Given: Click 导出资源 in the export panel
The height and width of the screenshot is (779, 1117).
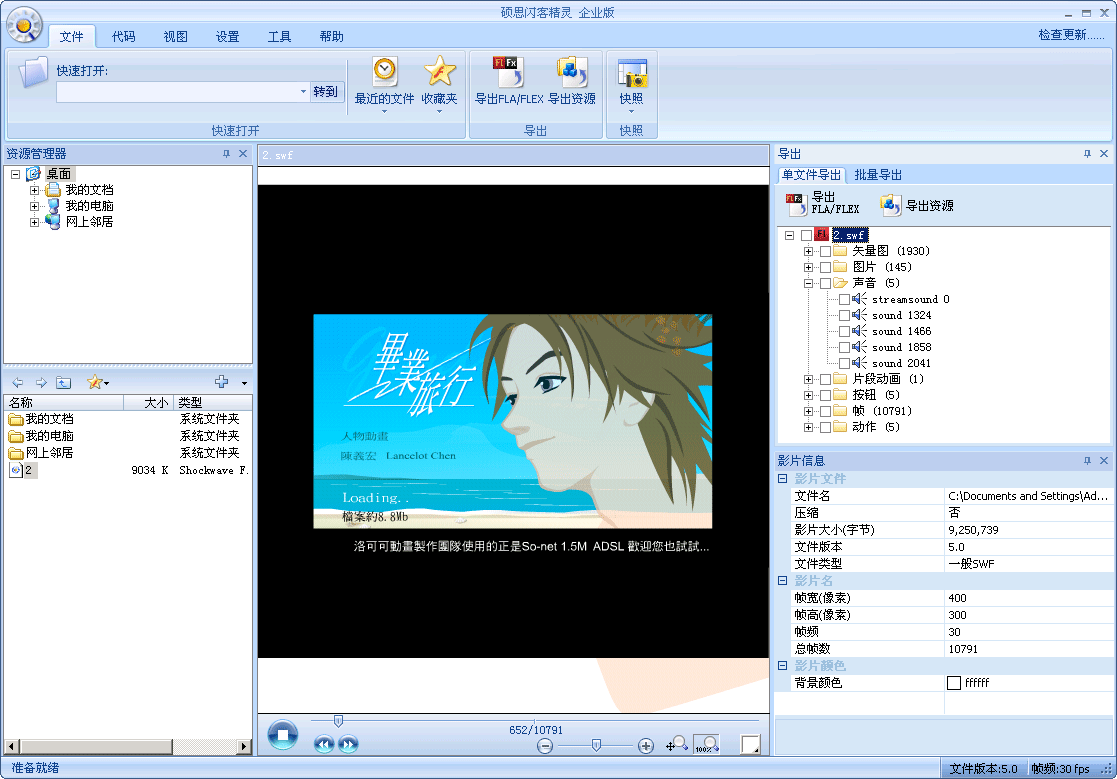Looking at the screenshot, I should tap(917, 206).
